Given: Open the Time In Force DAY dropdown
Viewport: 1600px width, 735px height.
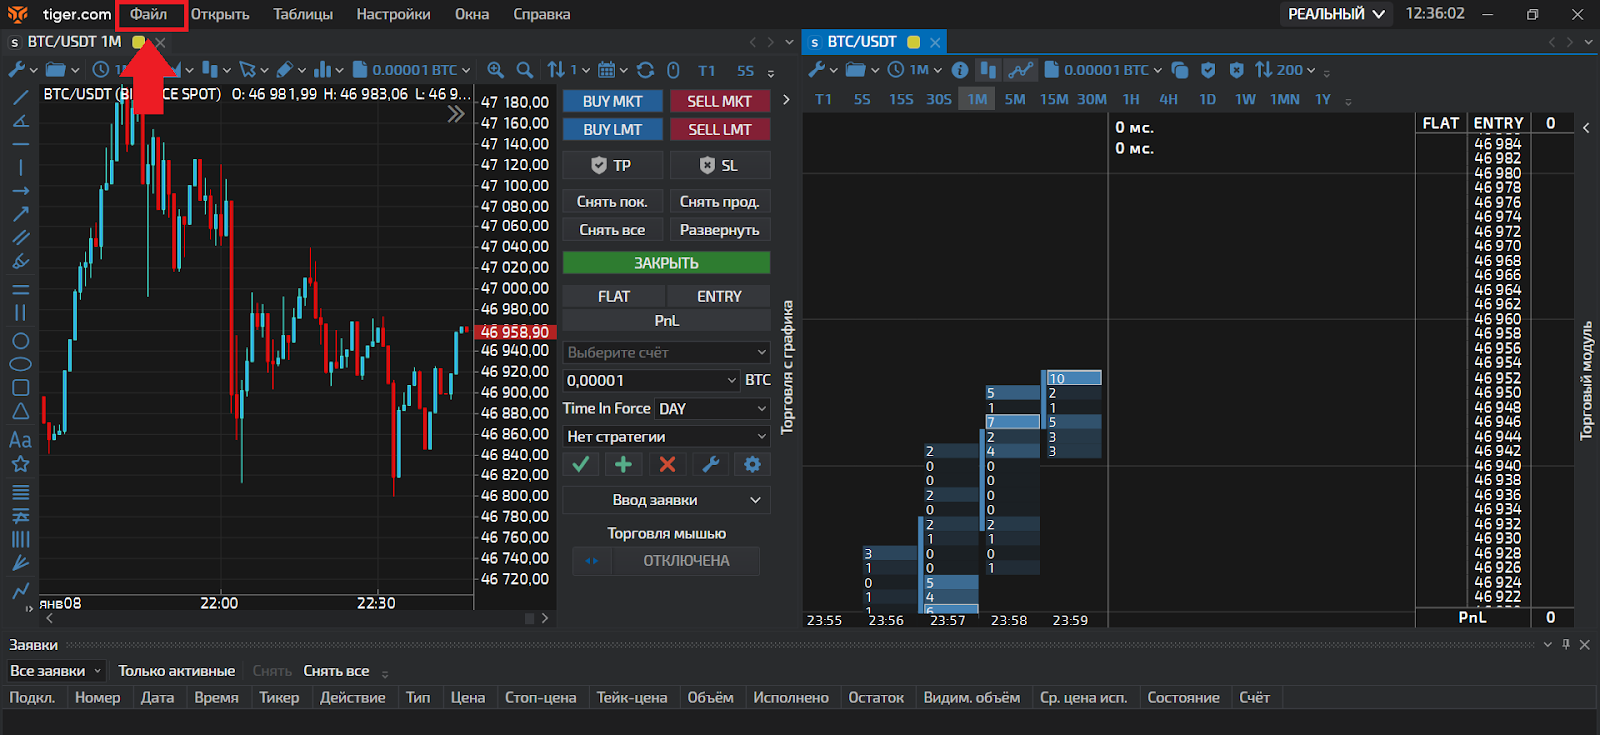Looking at the screenshot, I should pyautogui.click(x=712, y=409).
